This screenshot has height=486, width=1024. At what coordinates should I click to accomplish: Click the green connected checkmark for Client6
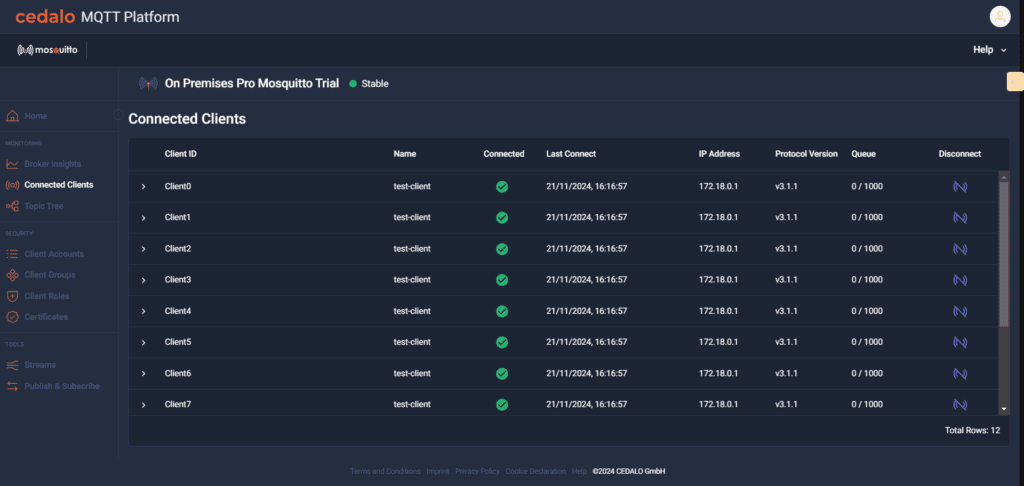tap(502, 374)
